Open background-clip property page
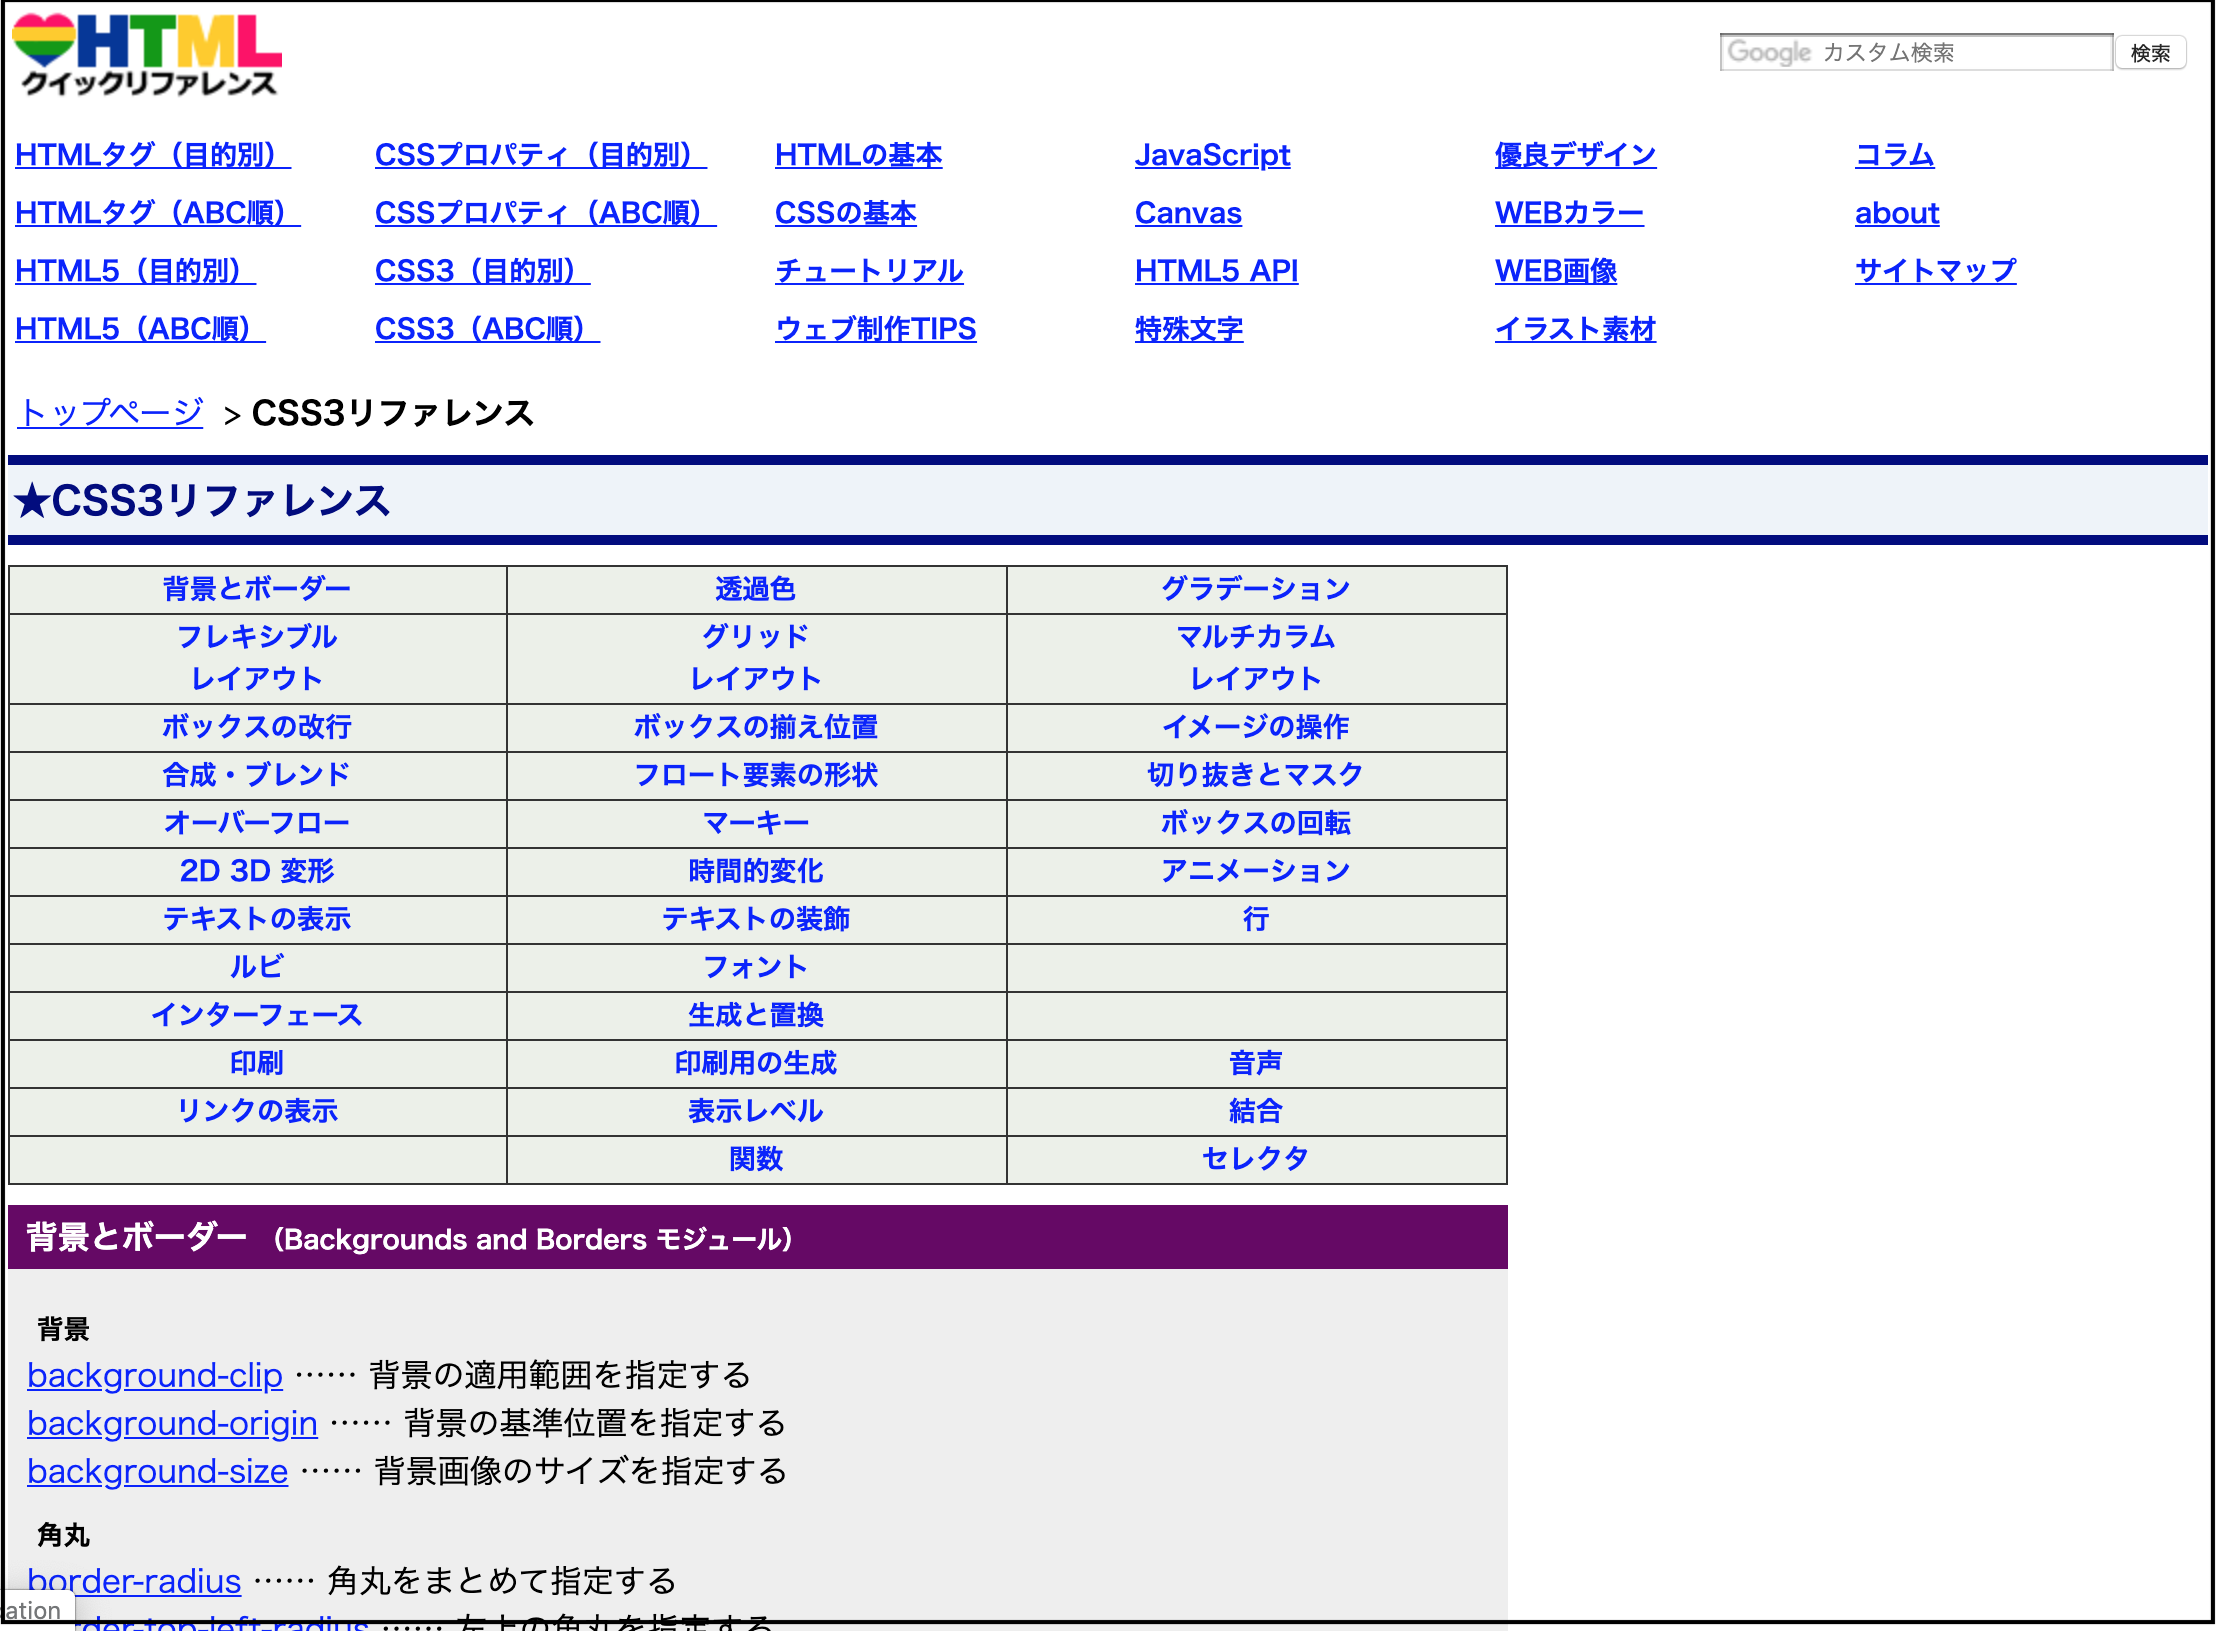Viewport: 2216px width, 1631px height. 155,1376
